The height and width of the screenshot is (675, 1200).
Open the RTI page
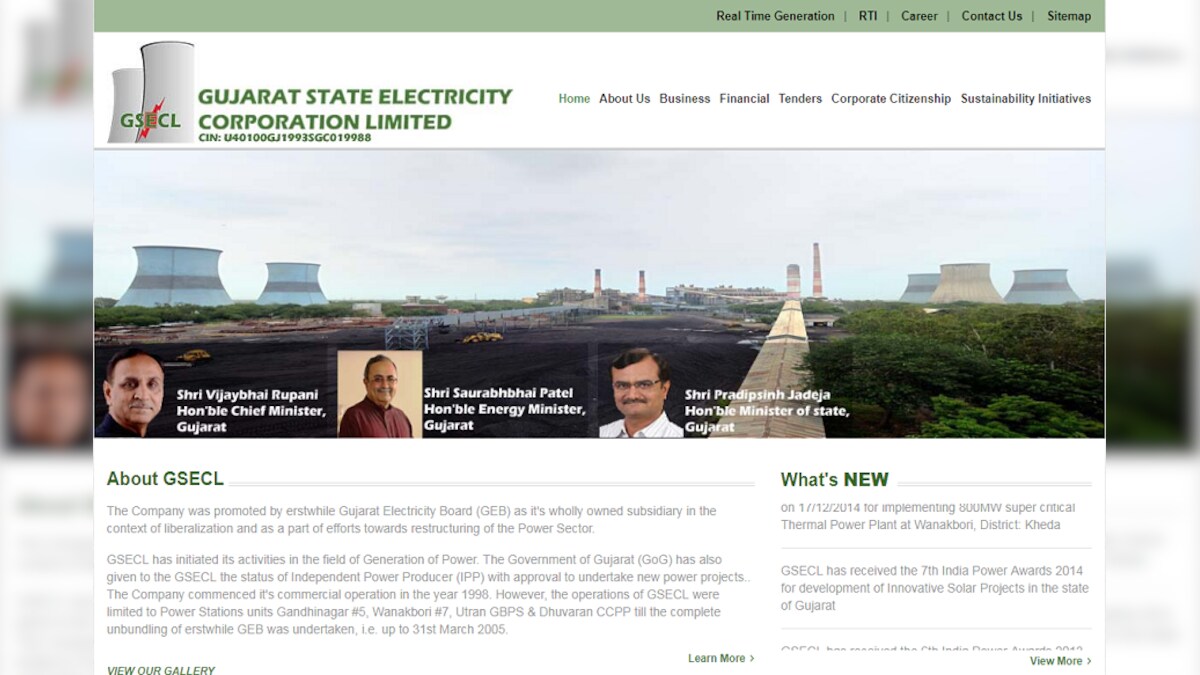coord(868,16)
